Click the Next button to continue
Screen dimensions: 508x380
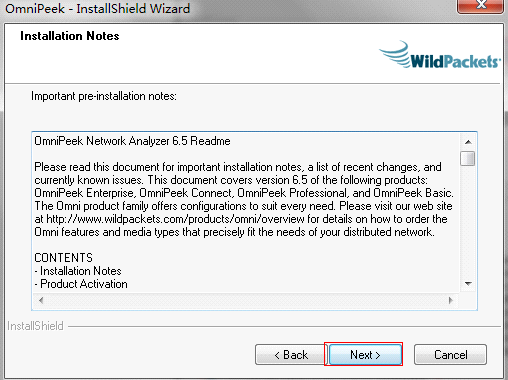[x=365, y=355]
